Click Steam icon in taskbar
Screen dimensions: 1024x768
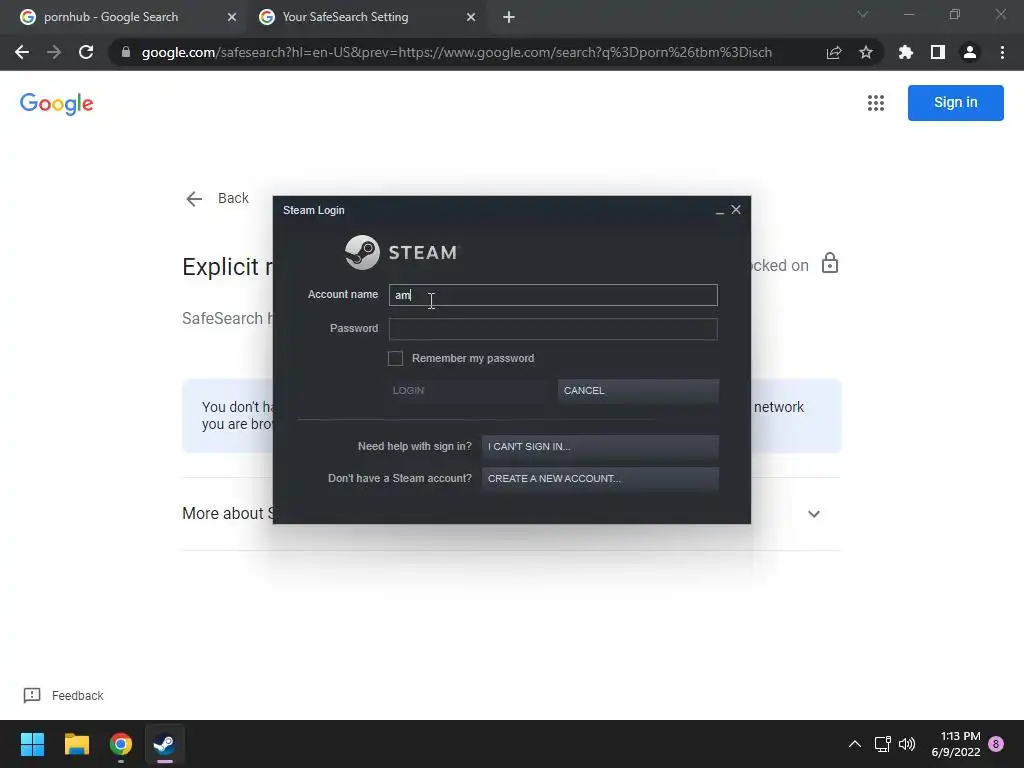tap(165, 744)
